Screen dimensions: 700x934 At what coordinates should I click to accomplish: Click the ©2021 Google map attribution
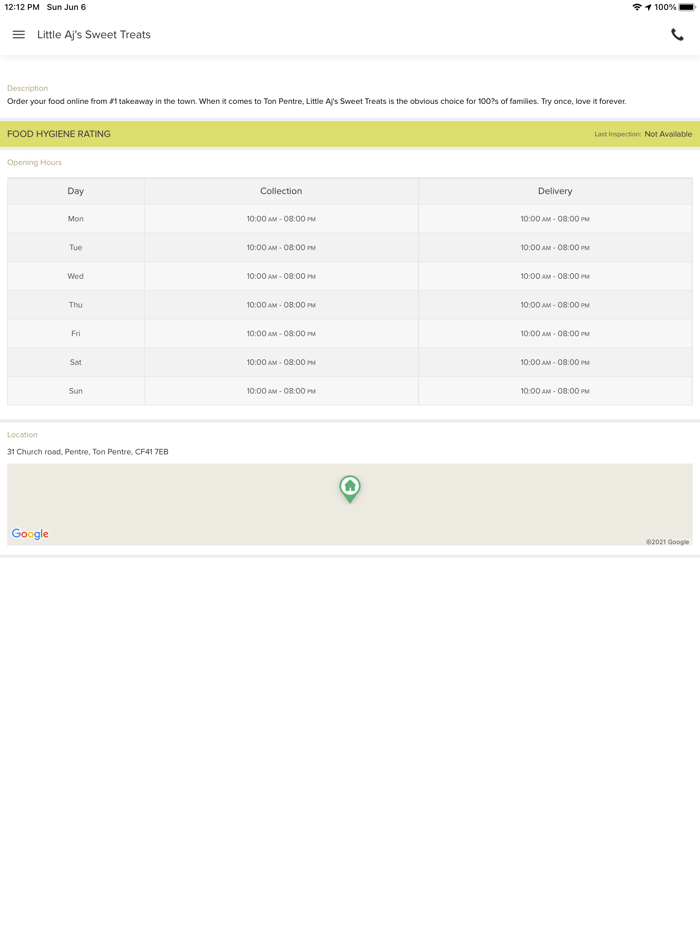click(667, 542)
